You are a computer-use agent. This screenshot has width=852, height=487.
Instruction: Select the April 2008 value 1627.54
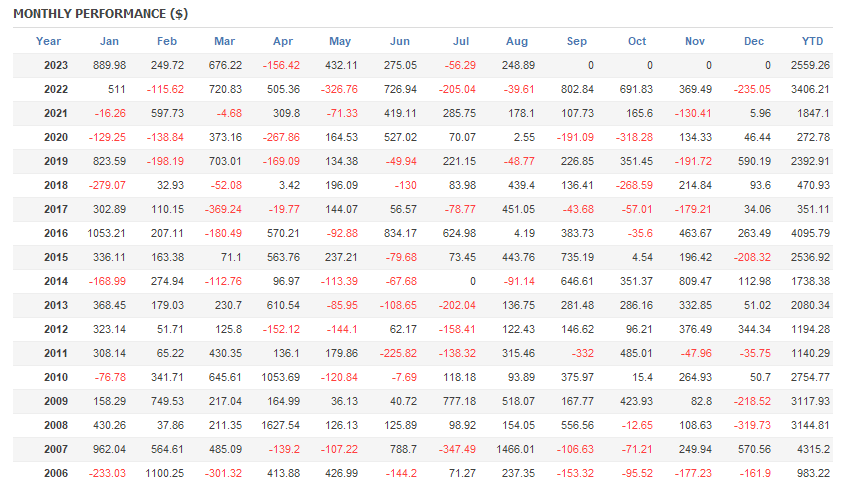click(x=280, y=425)
